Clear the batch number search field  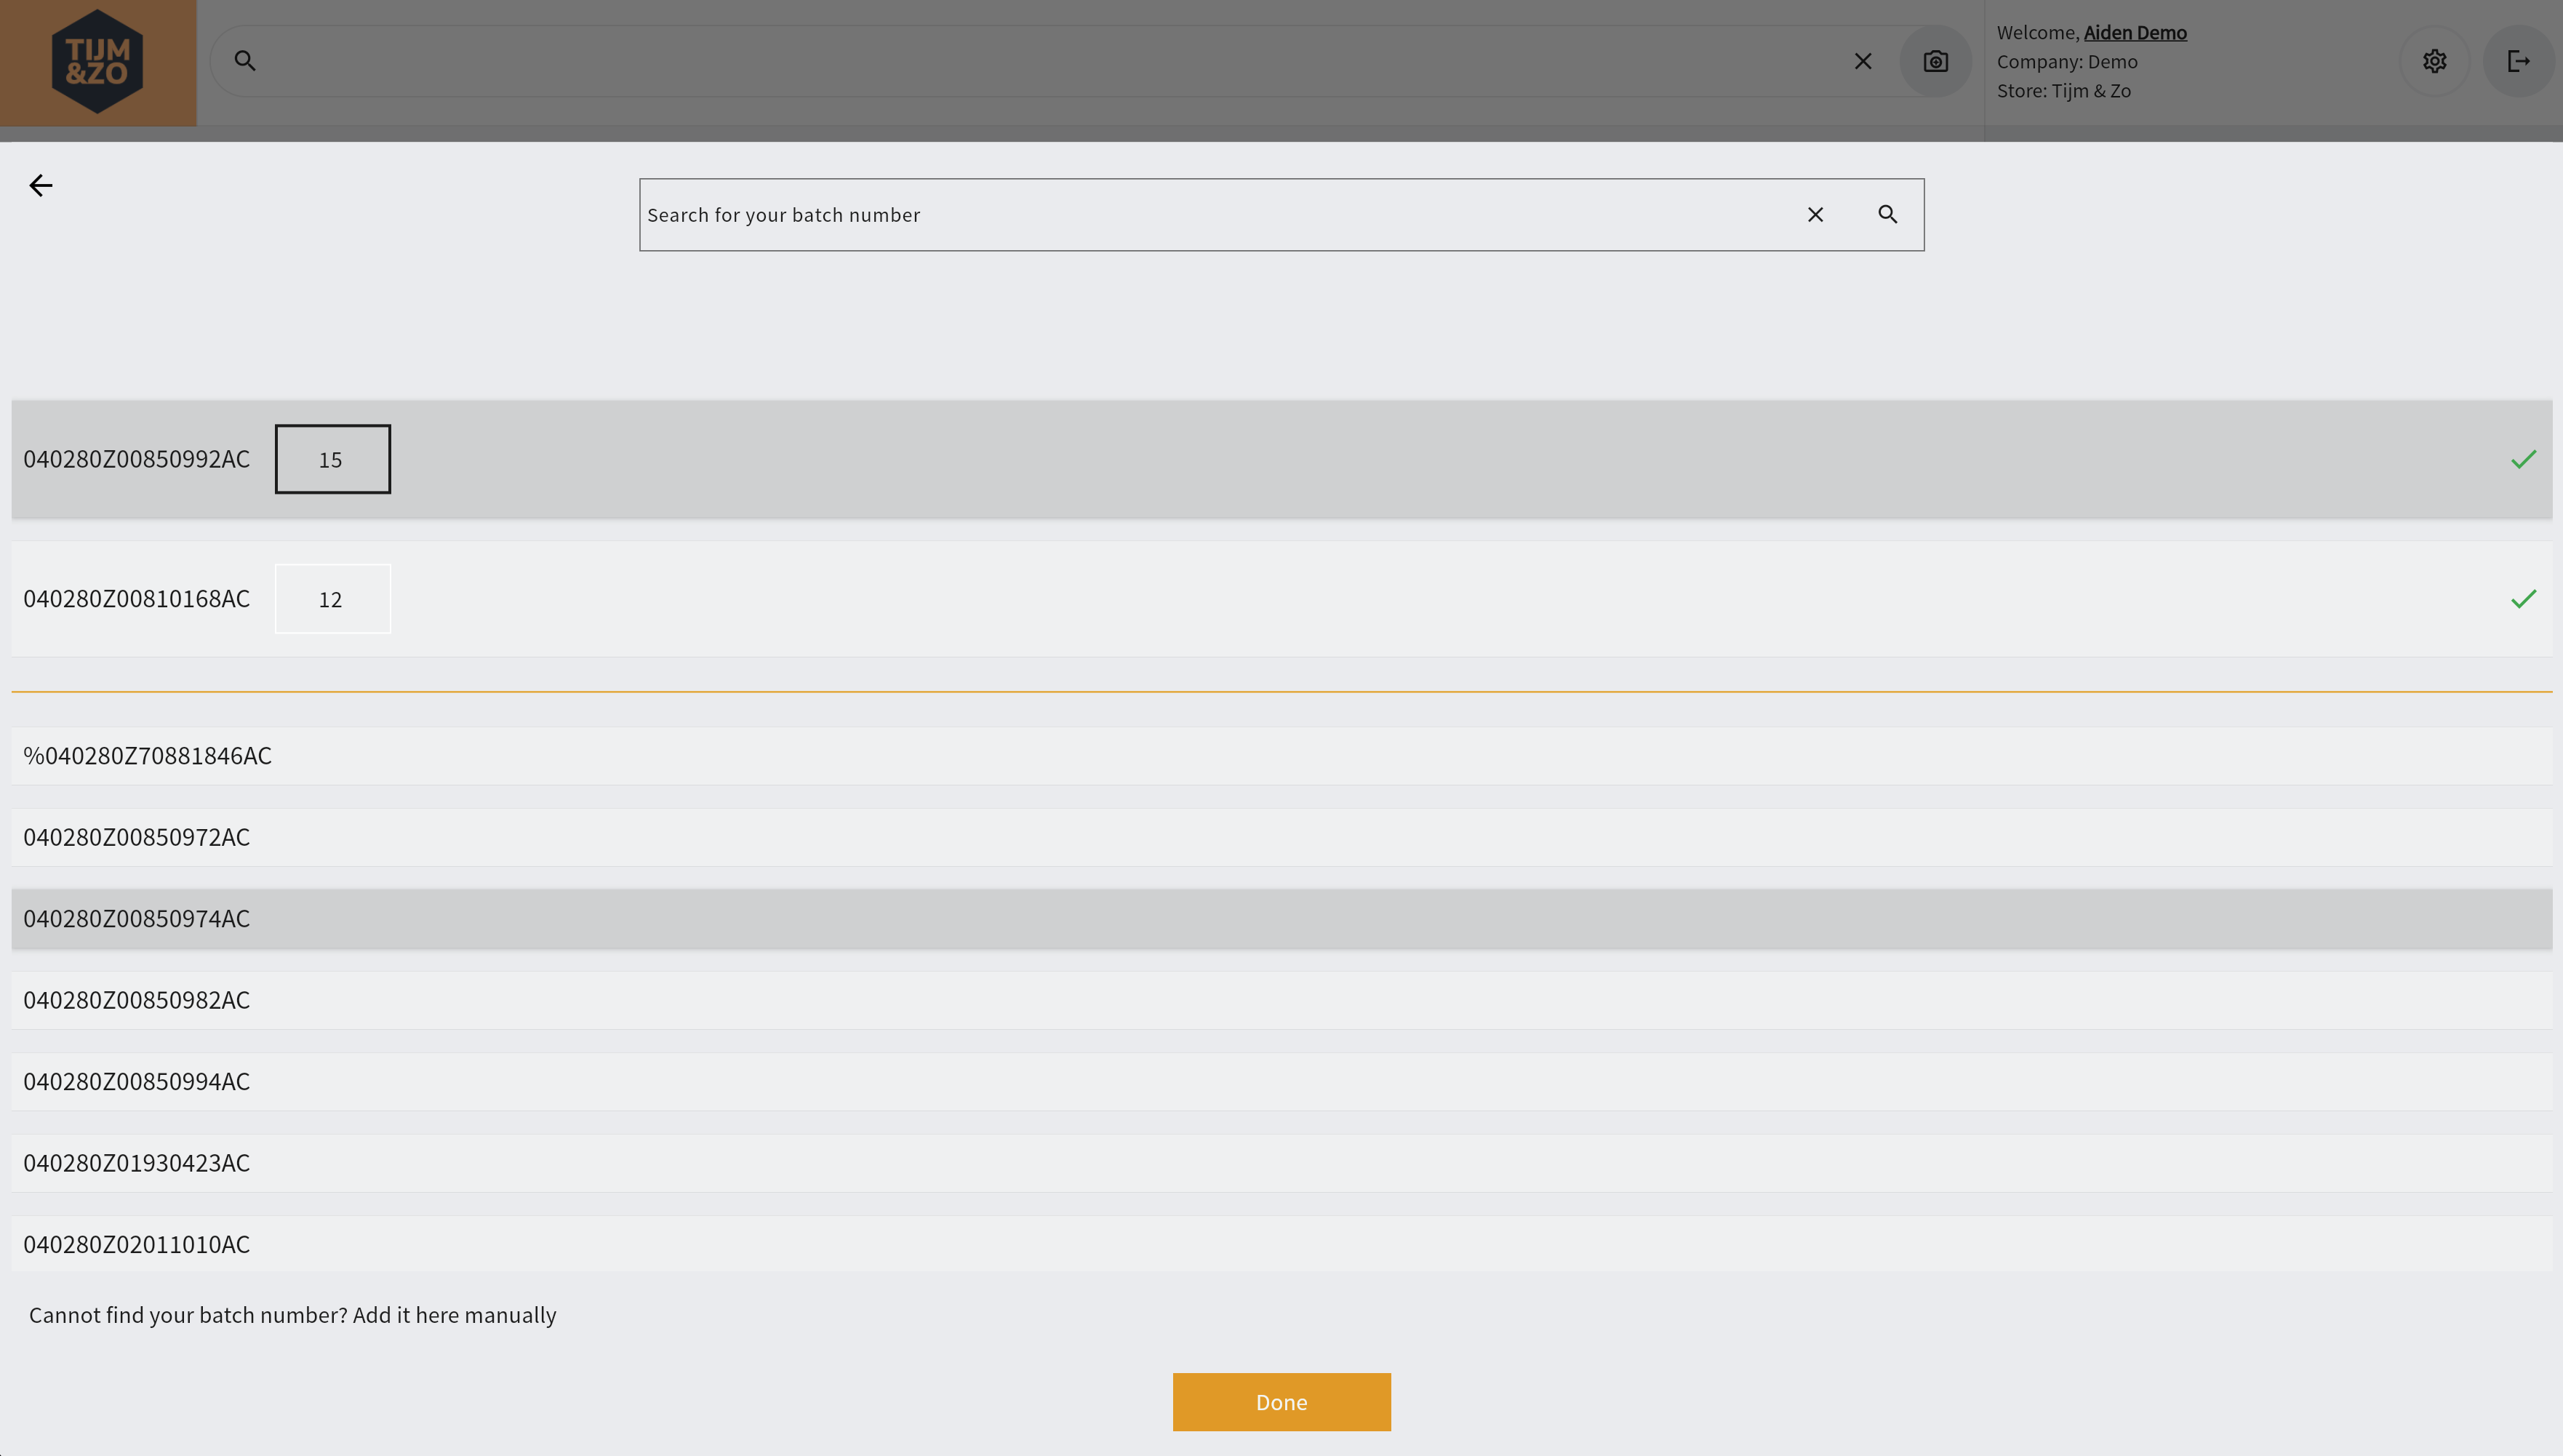tap(1815, 214)
